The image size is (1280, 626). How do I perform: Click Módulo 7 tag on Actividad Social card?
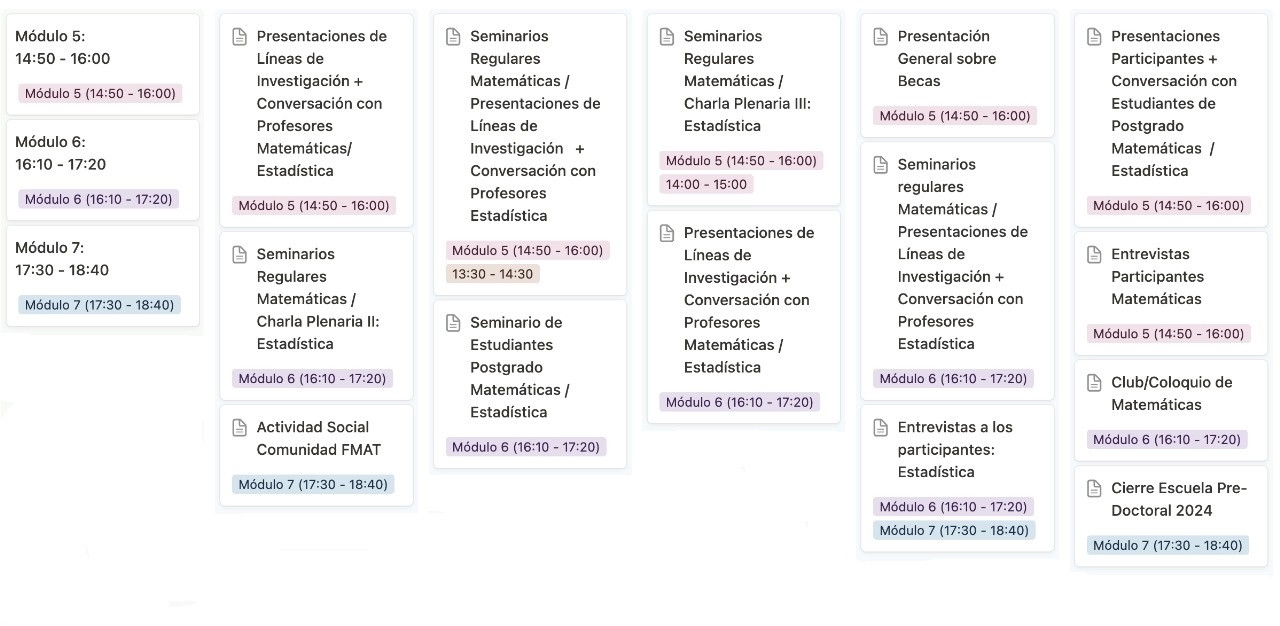click(313, 484)
